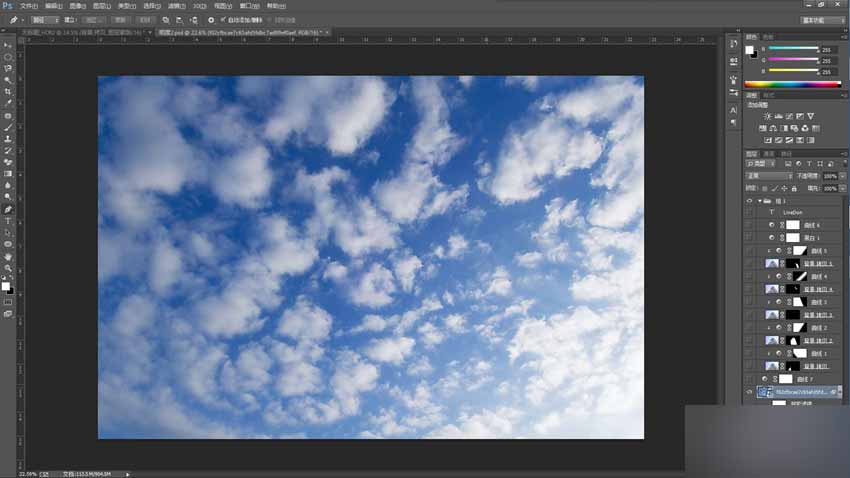Click the G color slider
Screen dimensions: 850x478
[x=793, y=59]
